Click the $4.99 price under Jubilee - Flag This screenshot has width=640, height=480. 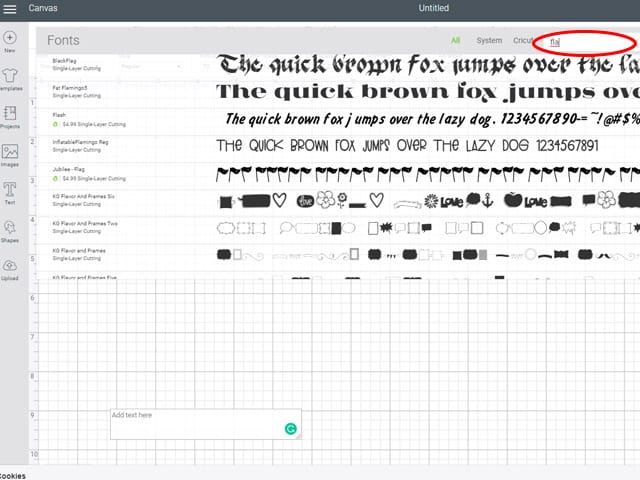click(x=69, y=178)
